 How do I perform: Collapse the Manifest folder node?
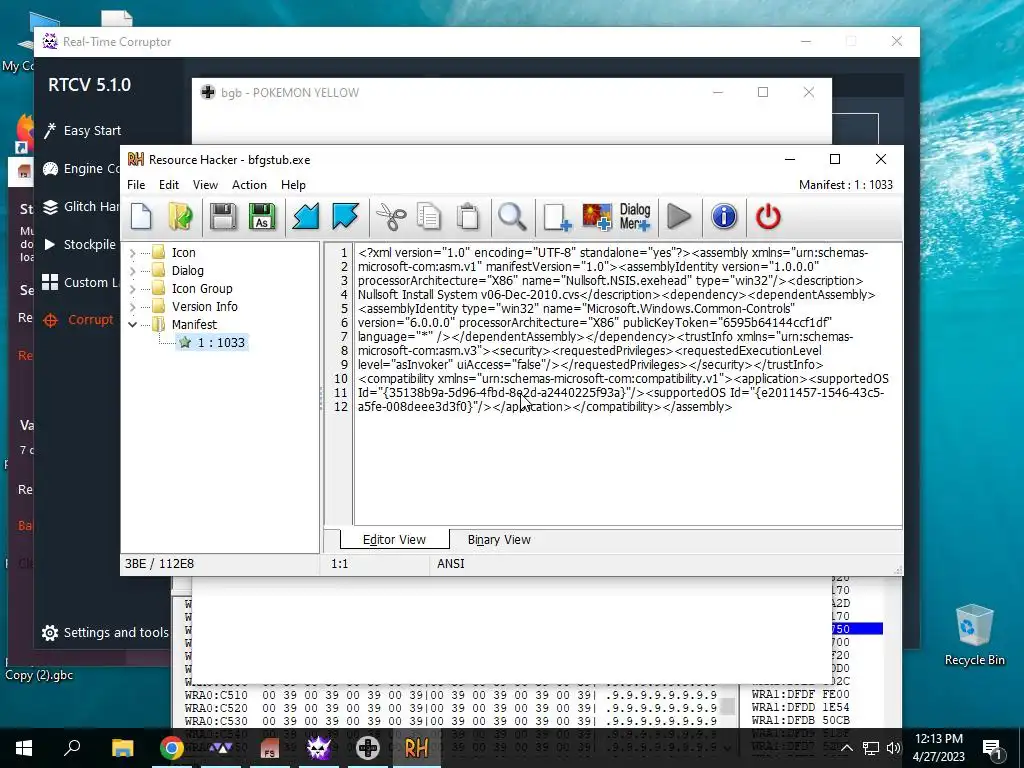point(133,325)
